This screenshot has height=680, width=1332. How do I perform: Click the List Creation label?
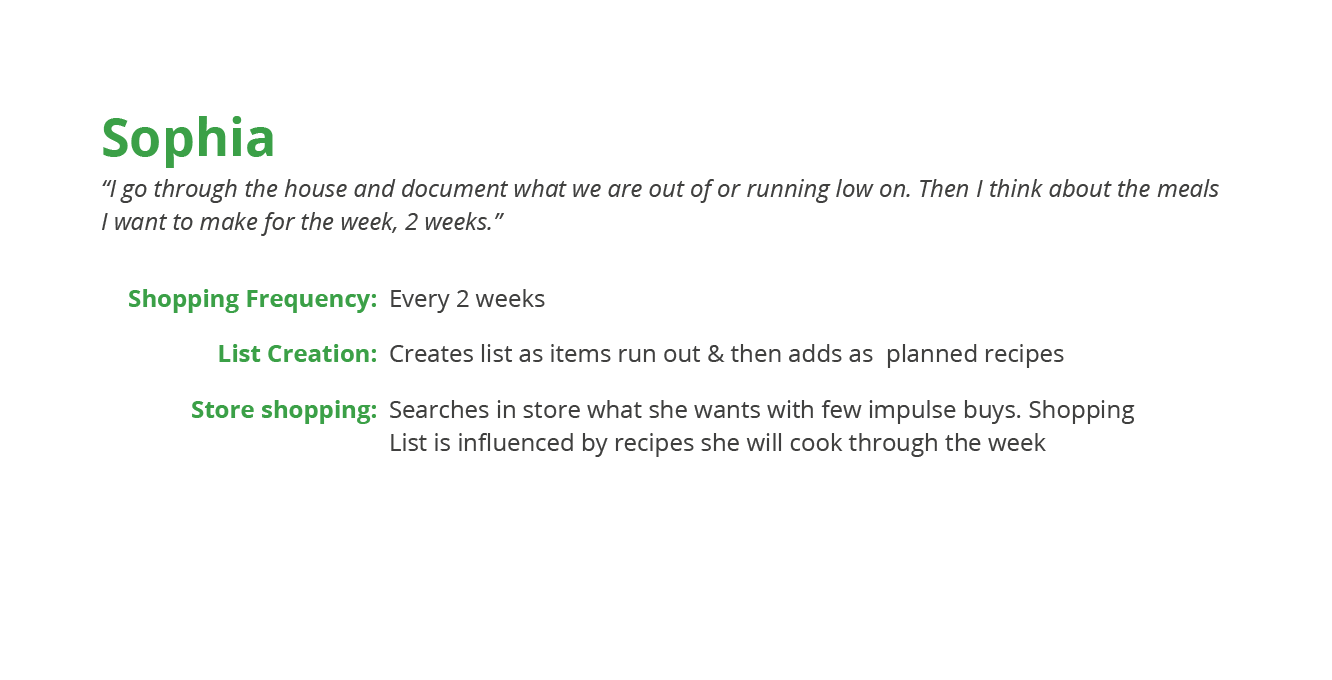click(297, 354)
